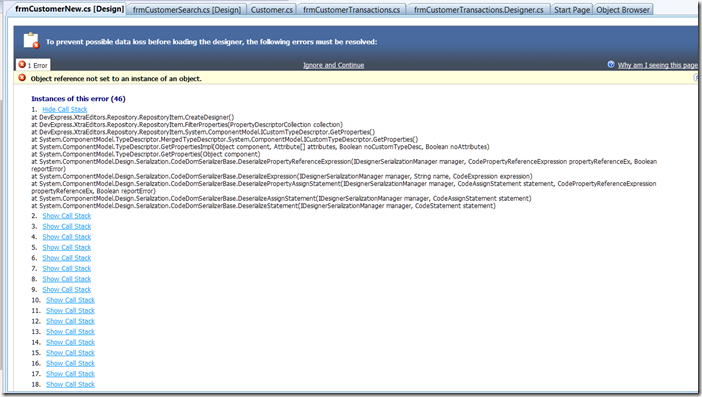
Task: Show Call Stack for instance 11
Action: point(70,311)
